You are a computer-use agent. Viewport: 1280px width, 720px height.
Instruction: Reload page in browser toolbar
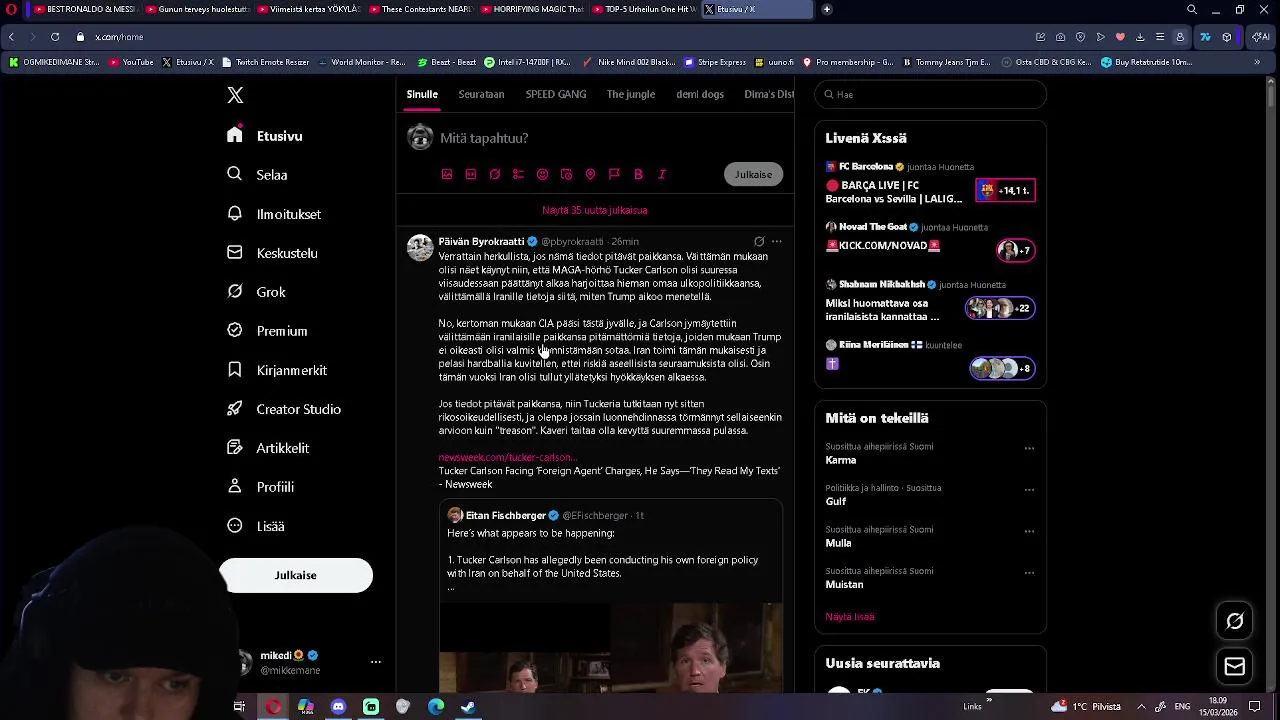click(55, 37)
